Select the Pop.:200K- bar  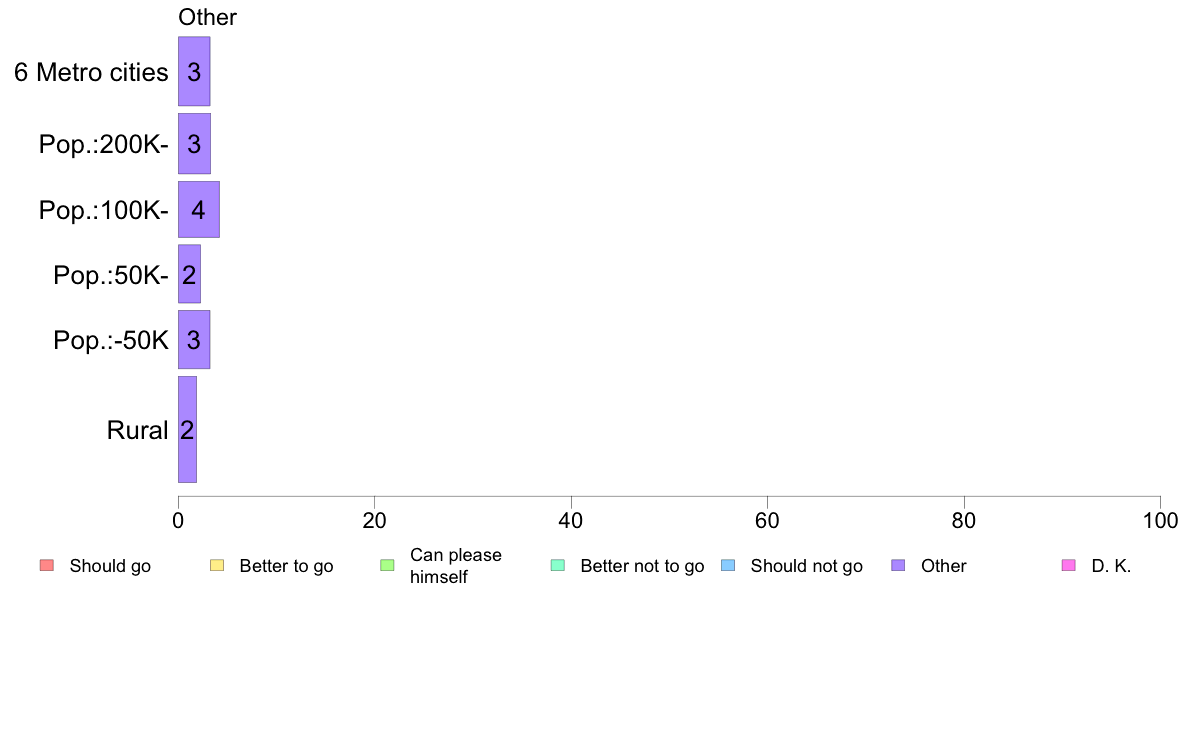[194, 143]
